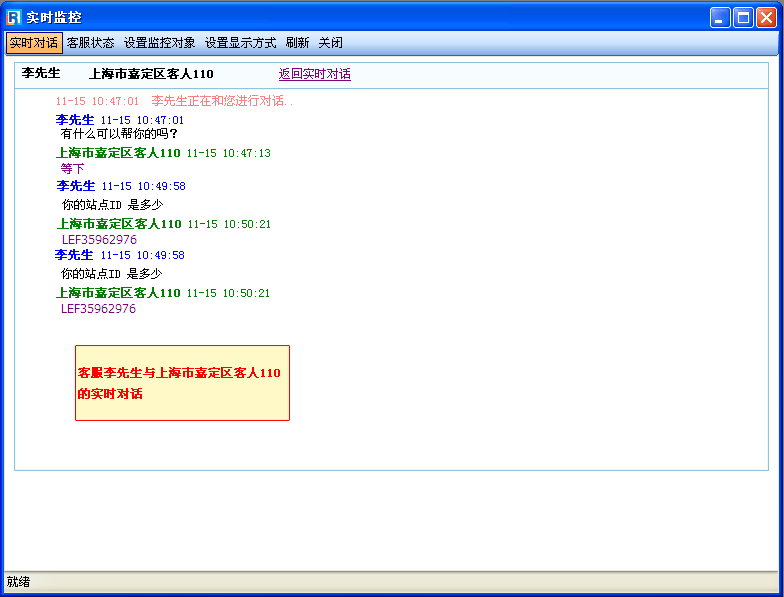784x597 pixels.
Task: Select header name 李先生
Action: coord(41,73)
